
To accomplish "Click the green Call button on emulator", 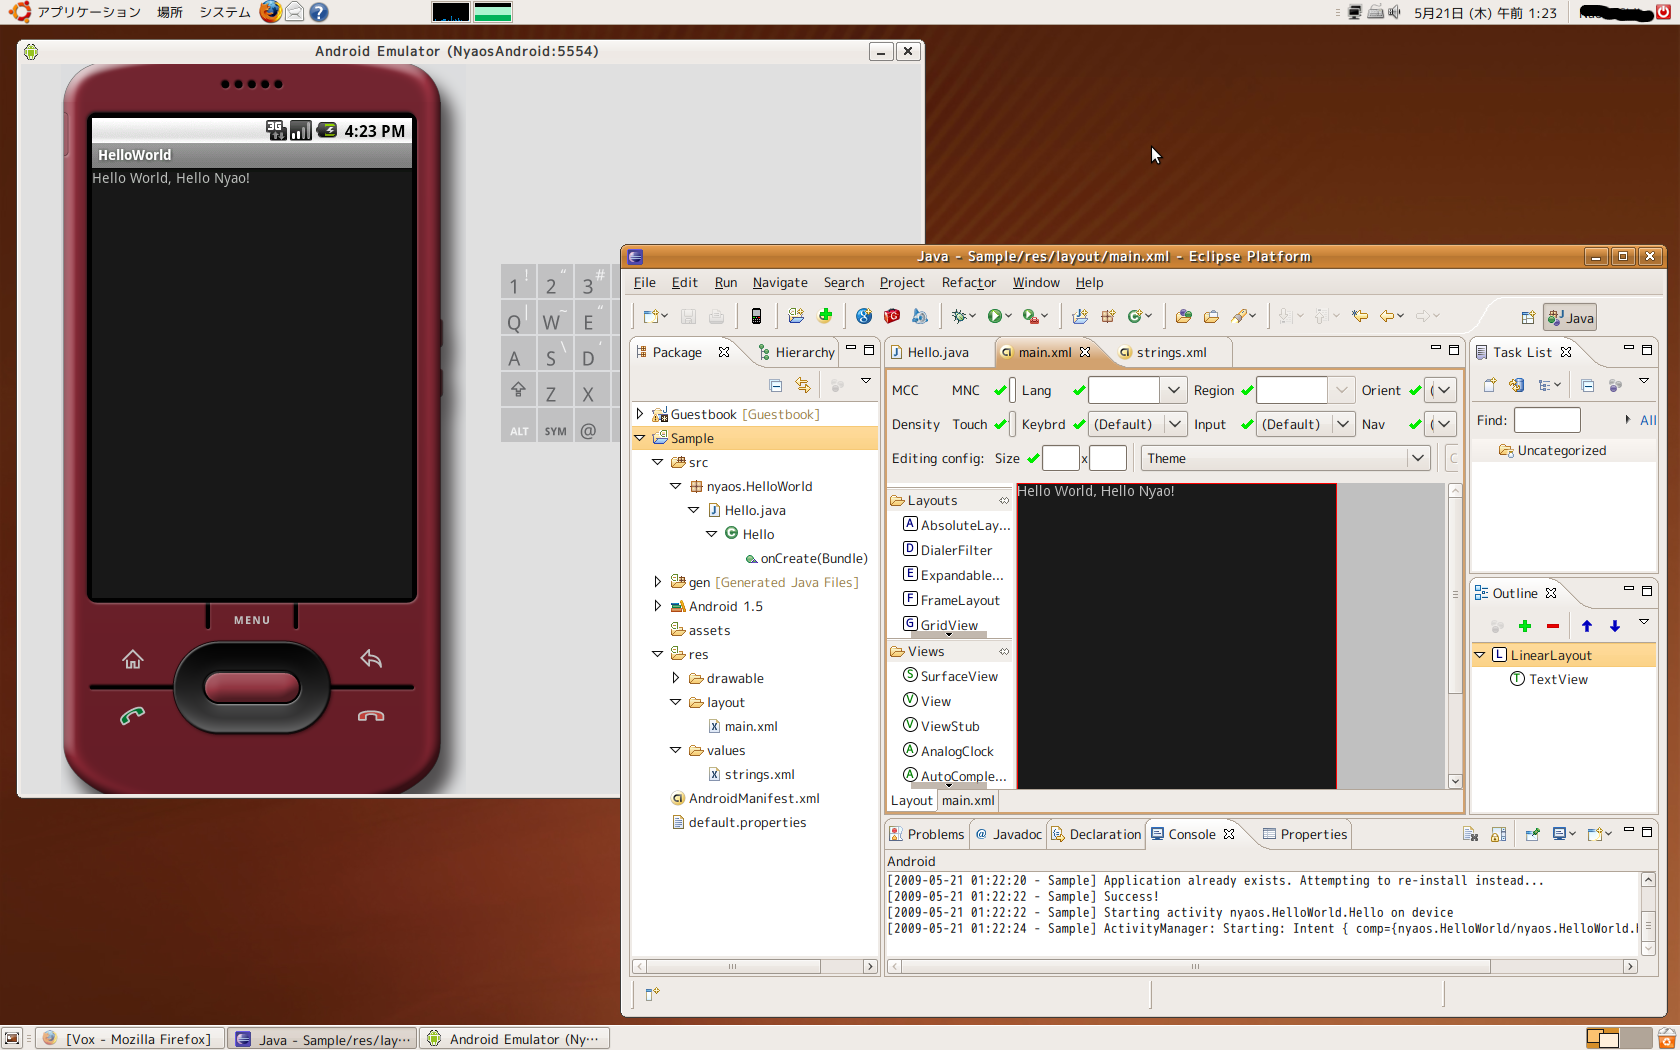I will click(132, 715).
